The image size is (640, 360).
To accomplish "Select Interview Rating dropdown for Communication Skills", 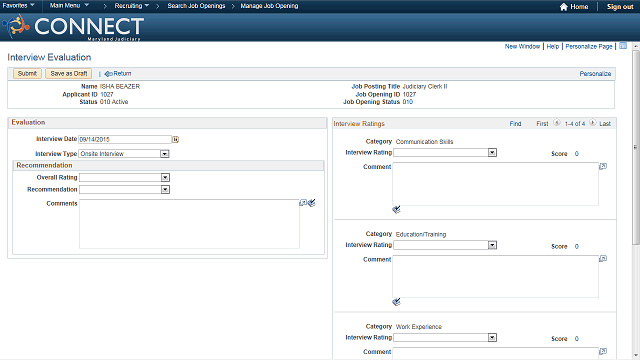I will 445,153.
